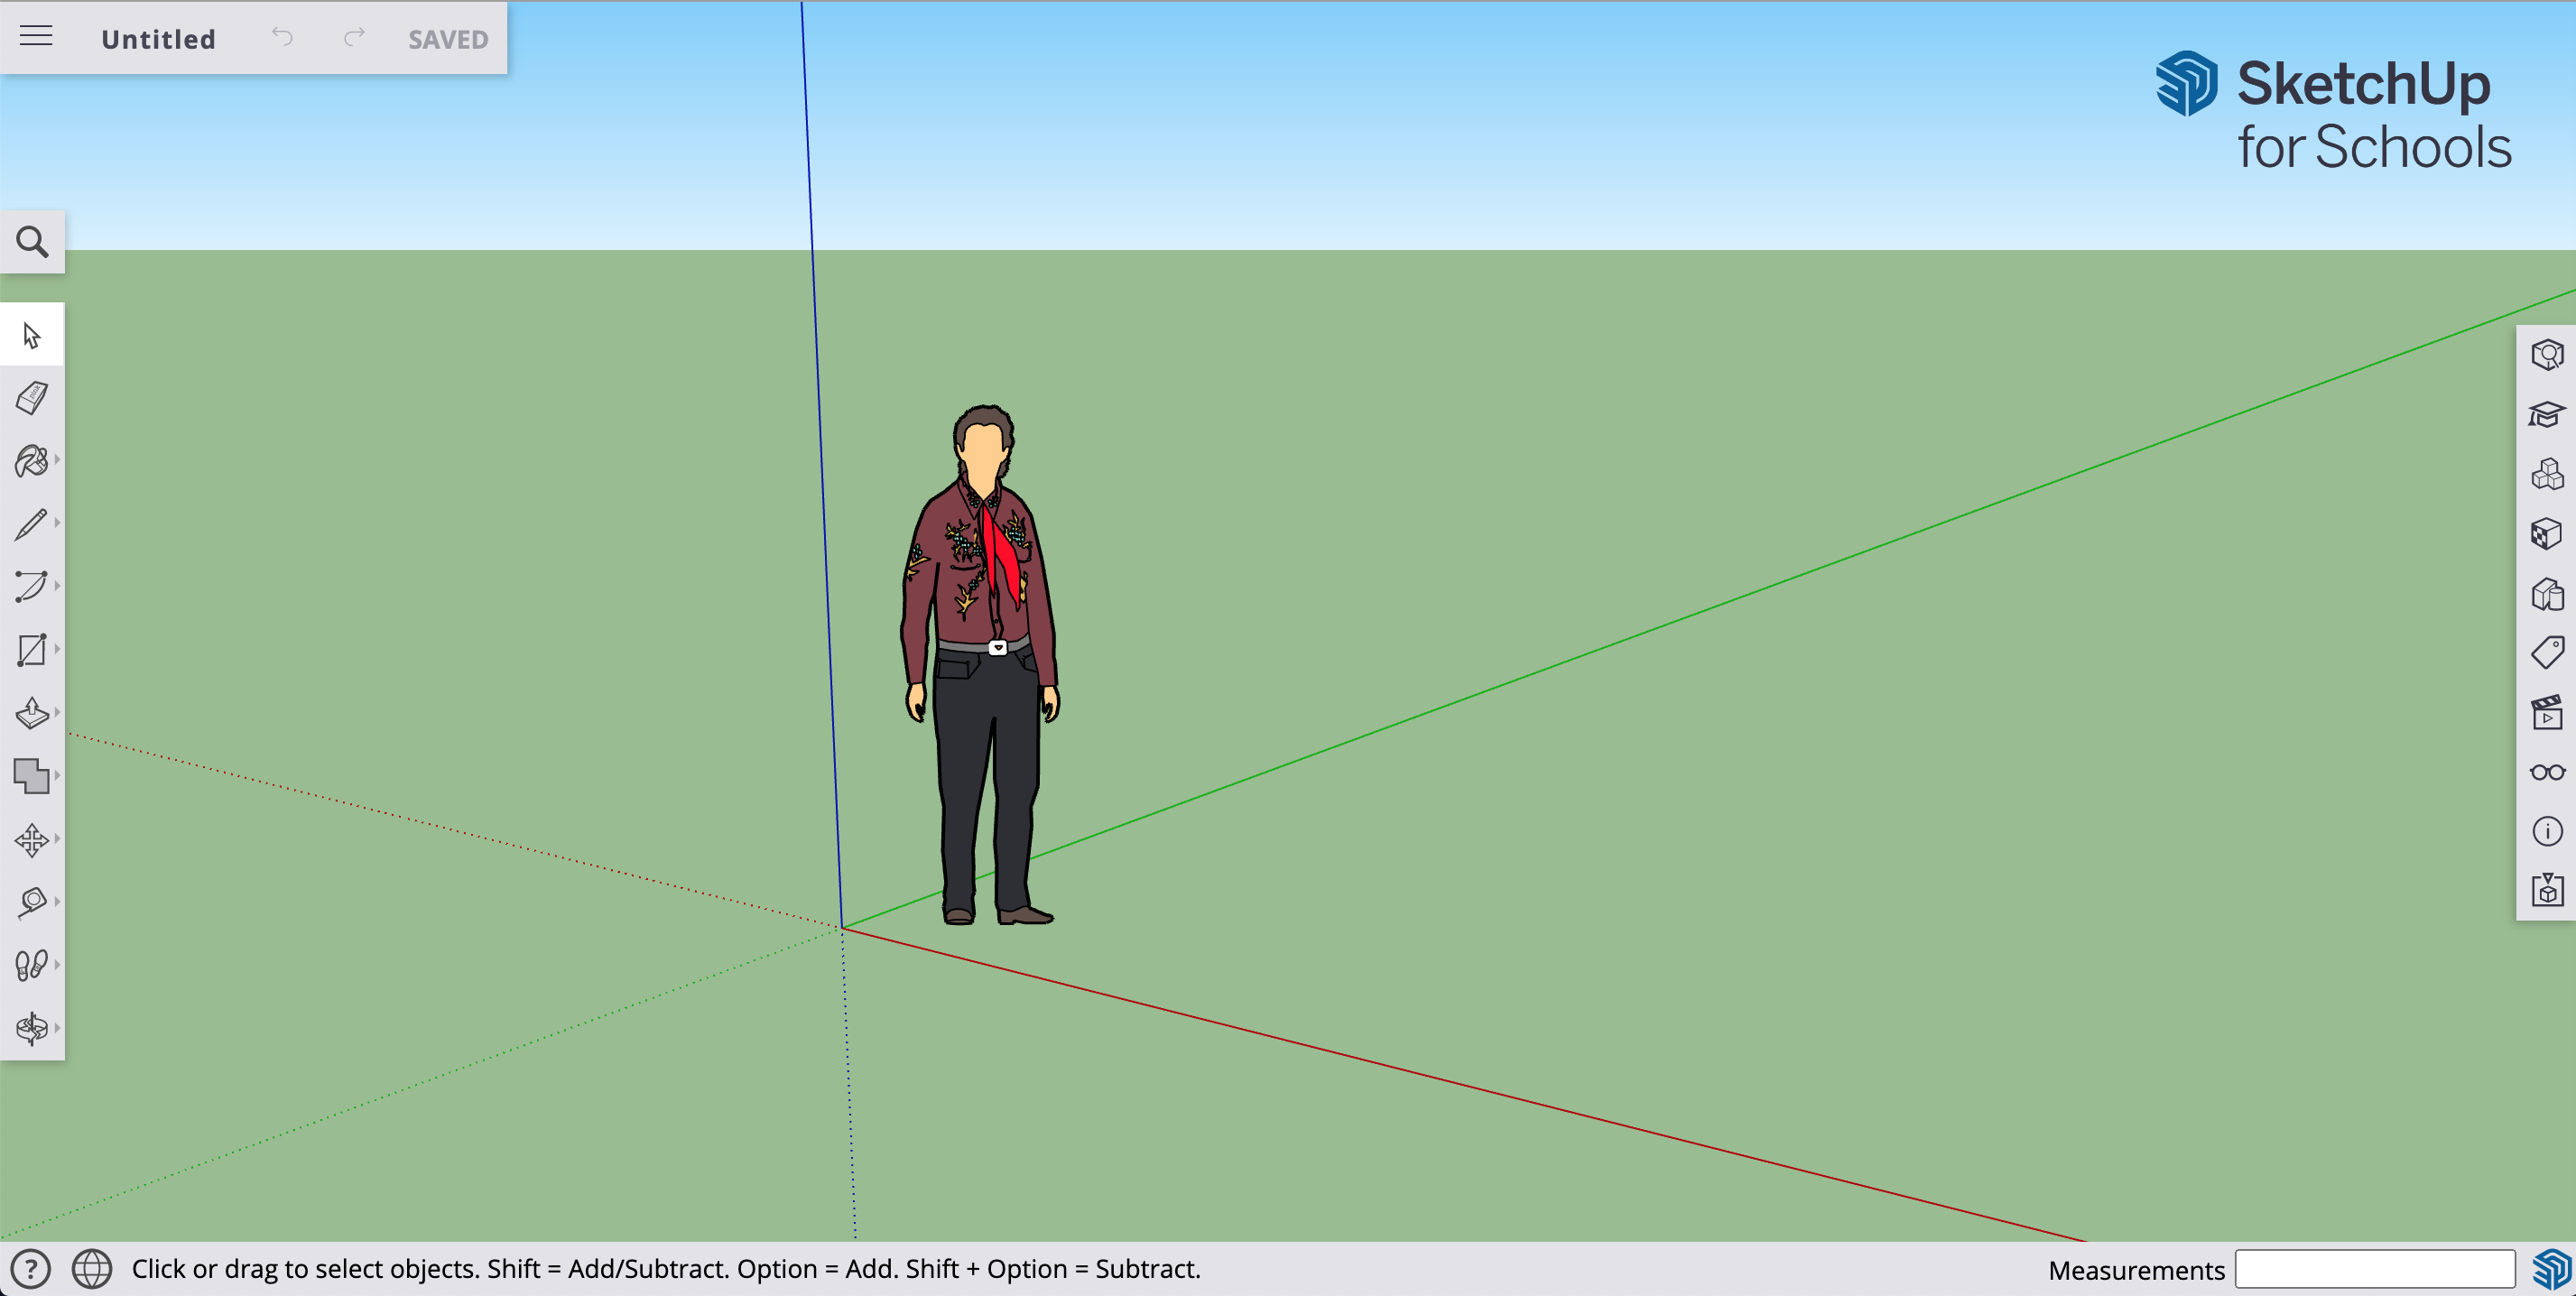The height and width of the screenshot is (1296, 2576).
Task: Expand the Line tool flyout arrow
Action: click(x=58, y=523)
